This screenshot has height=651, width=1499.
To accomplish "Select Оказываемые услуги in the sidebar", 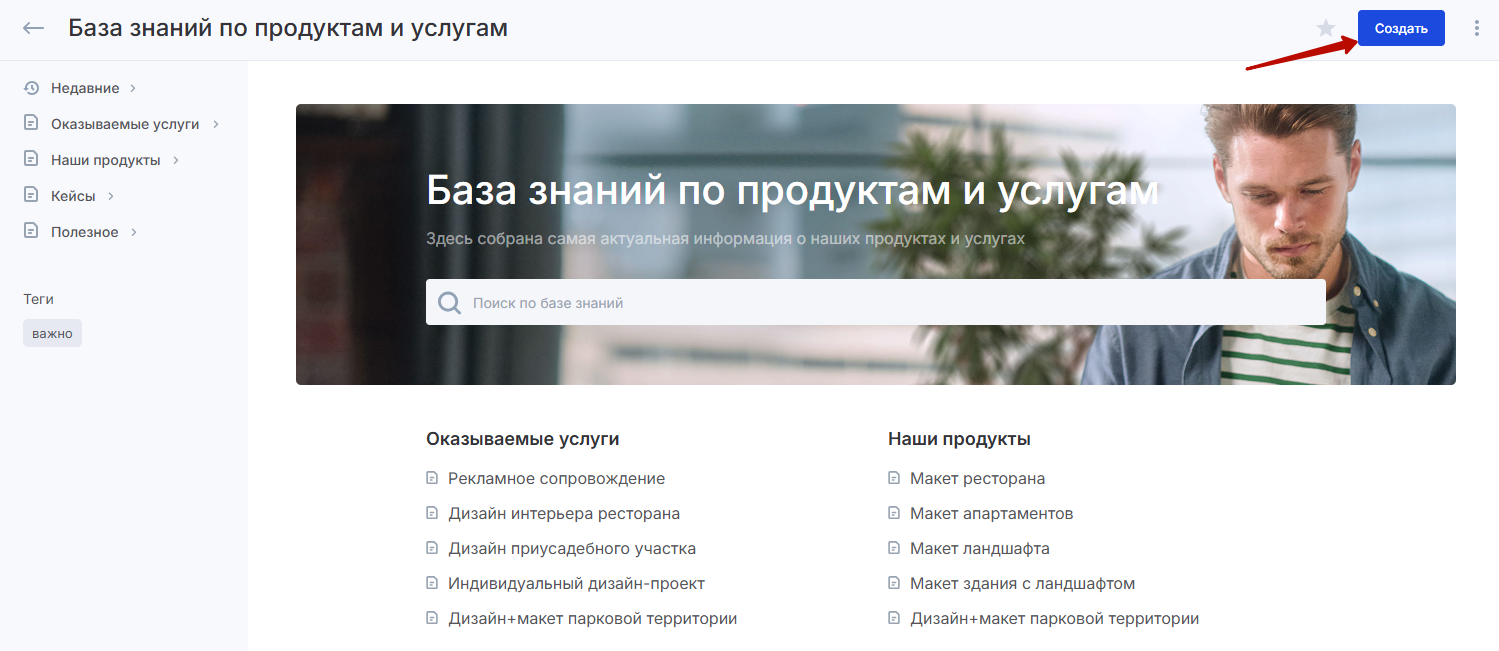I will click(125, 124).
